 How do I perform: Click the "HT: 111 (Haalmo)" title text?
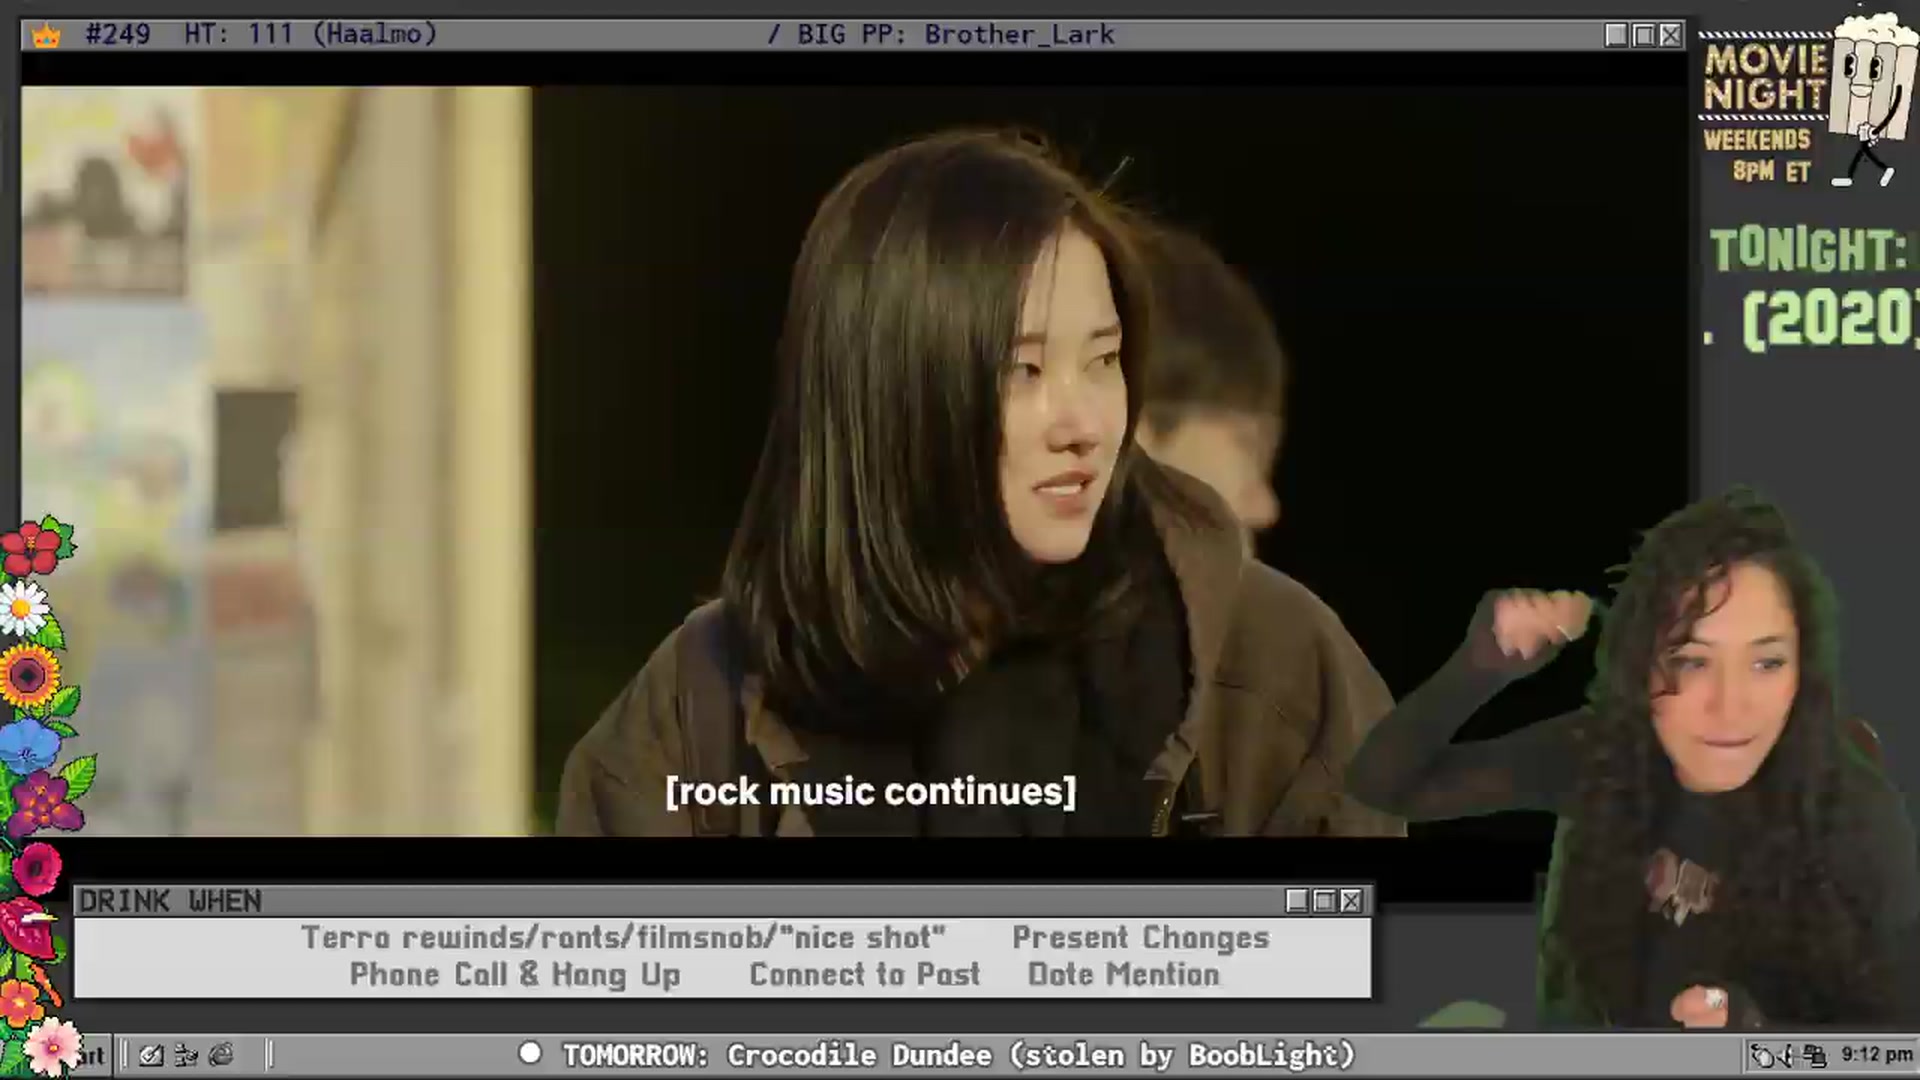point(311,34)
